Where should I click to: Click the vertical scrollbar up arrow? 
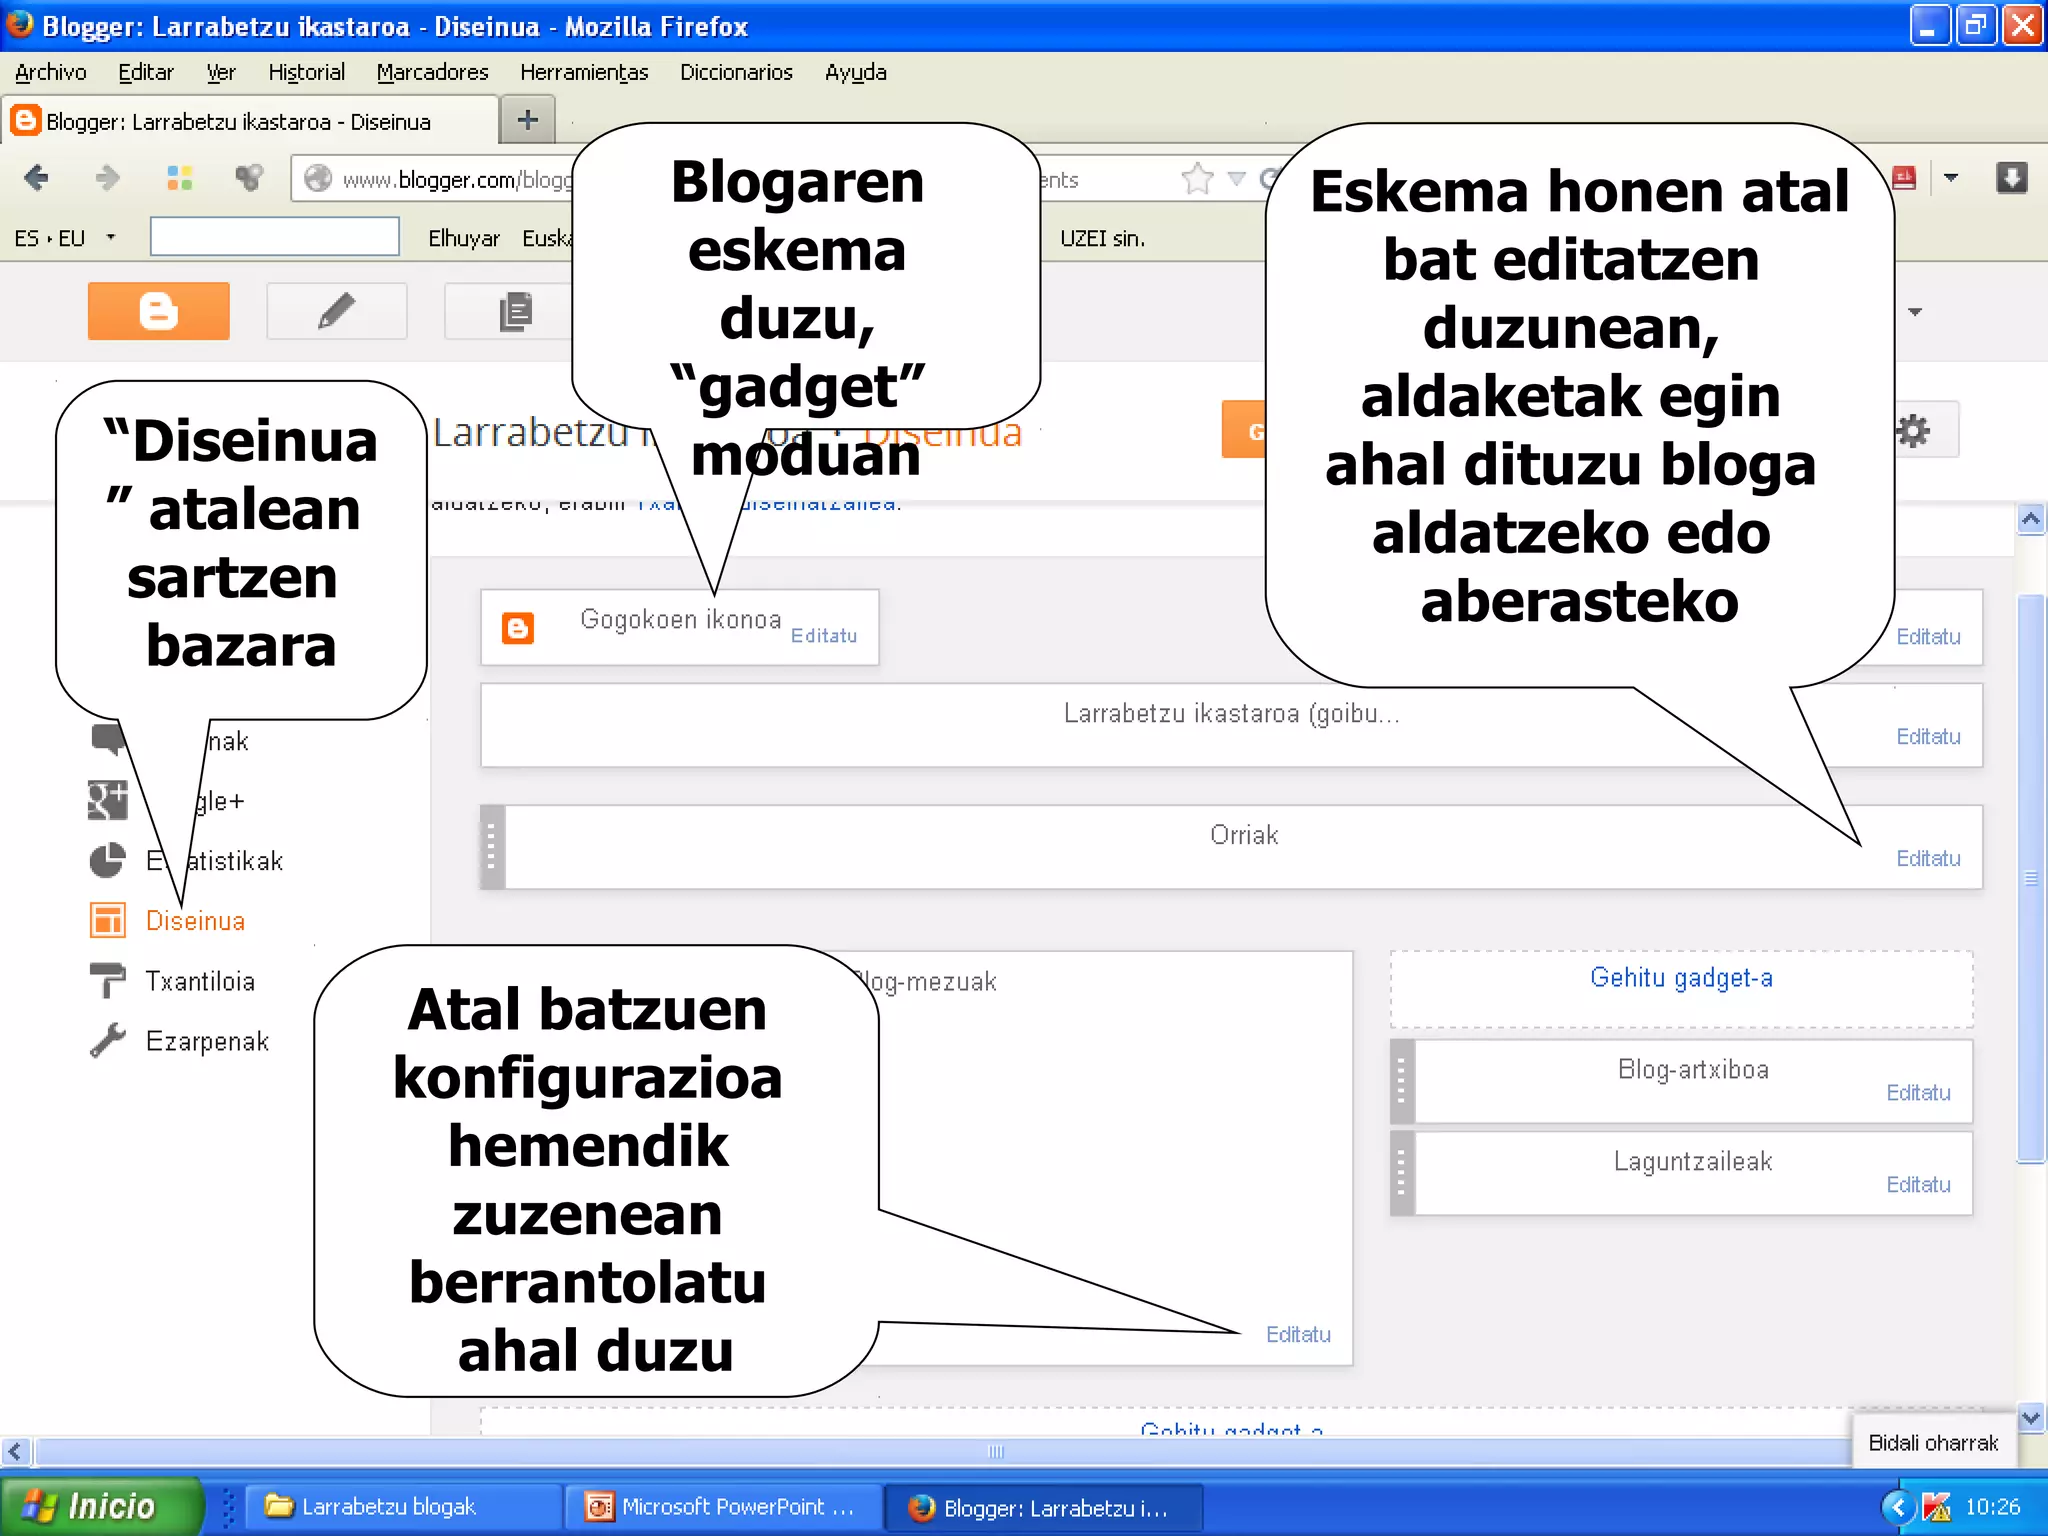(2030, 518)
